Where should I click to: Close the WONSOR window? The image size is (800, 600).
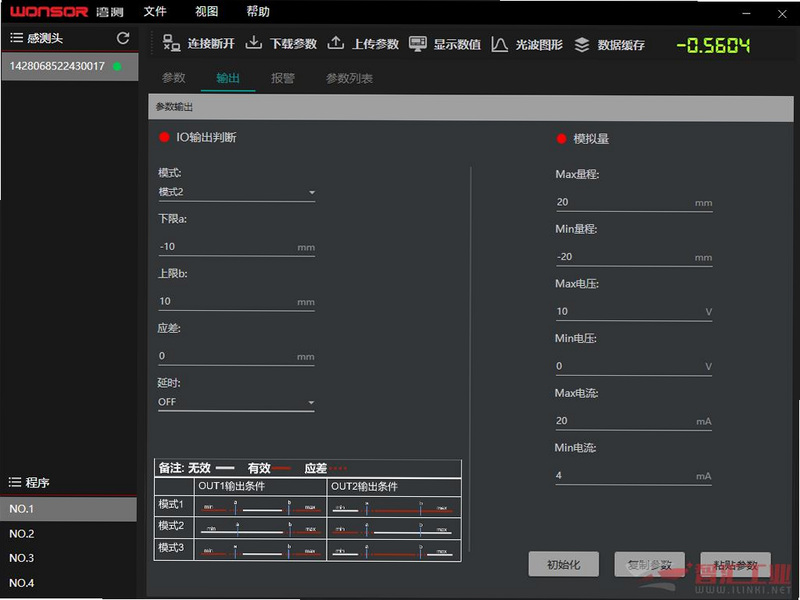point(782,14)
